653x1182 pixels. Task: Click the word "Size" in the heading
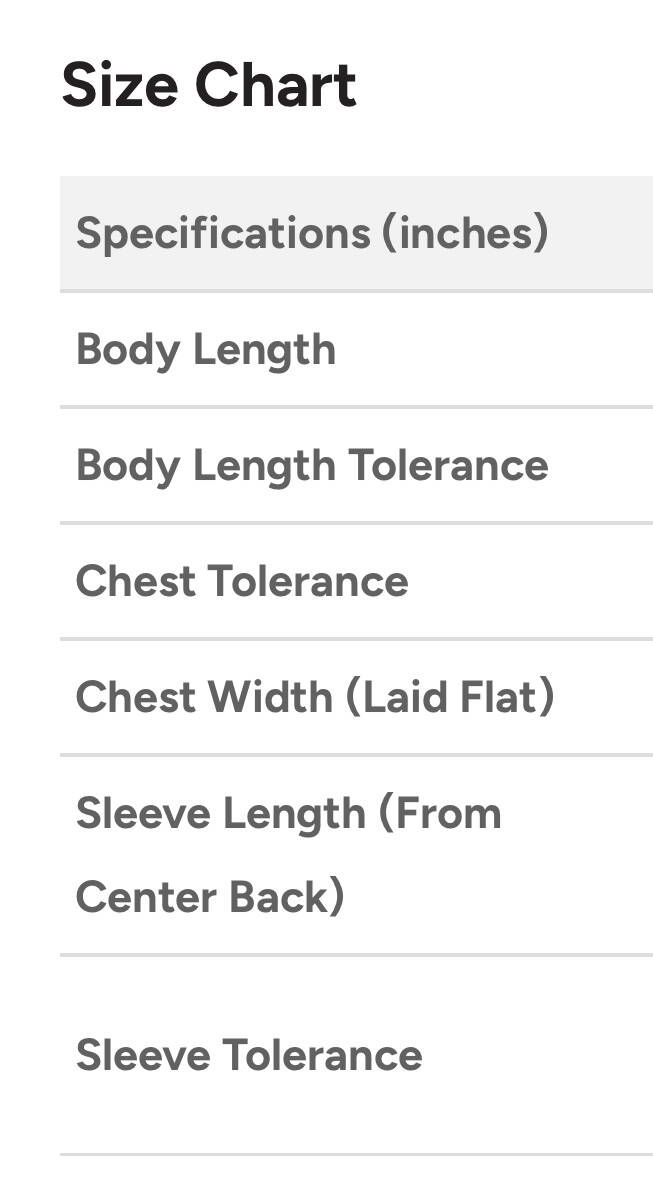click(119, 84)
